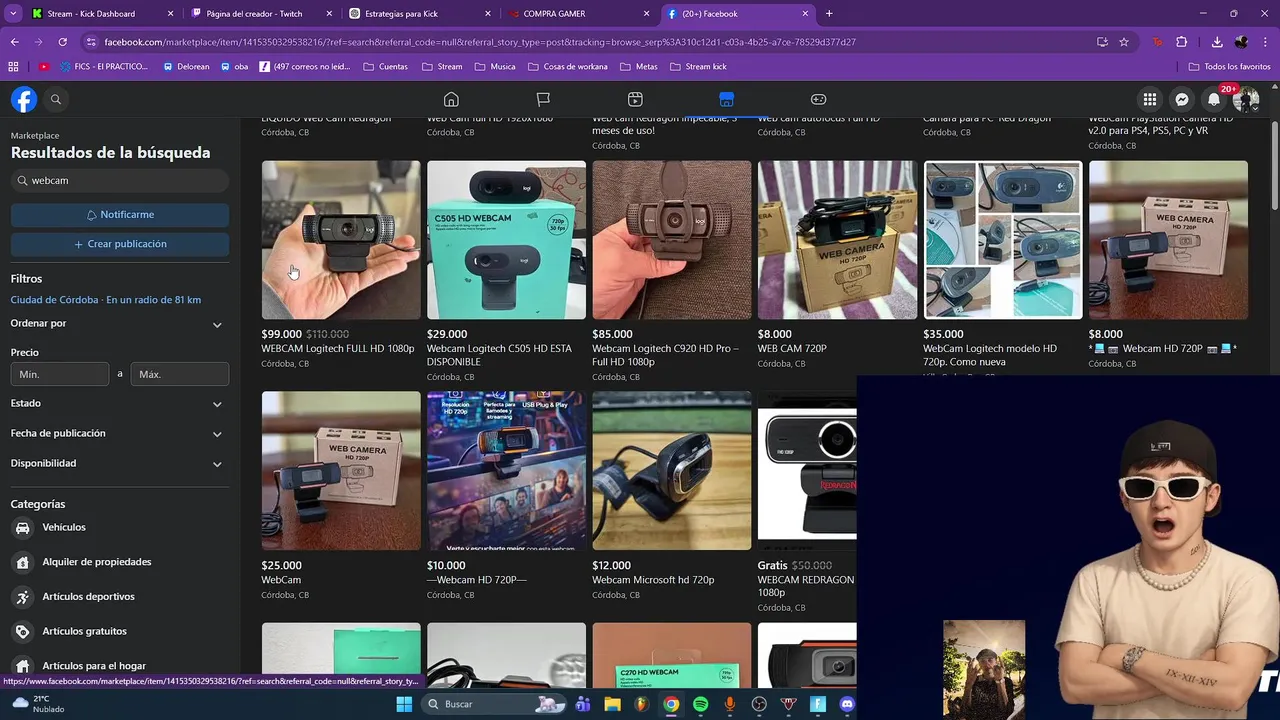Click the Notificarme button
This screenshot has height=720, width=1280.
pos(120,215)
